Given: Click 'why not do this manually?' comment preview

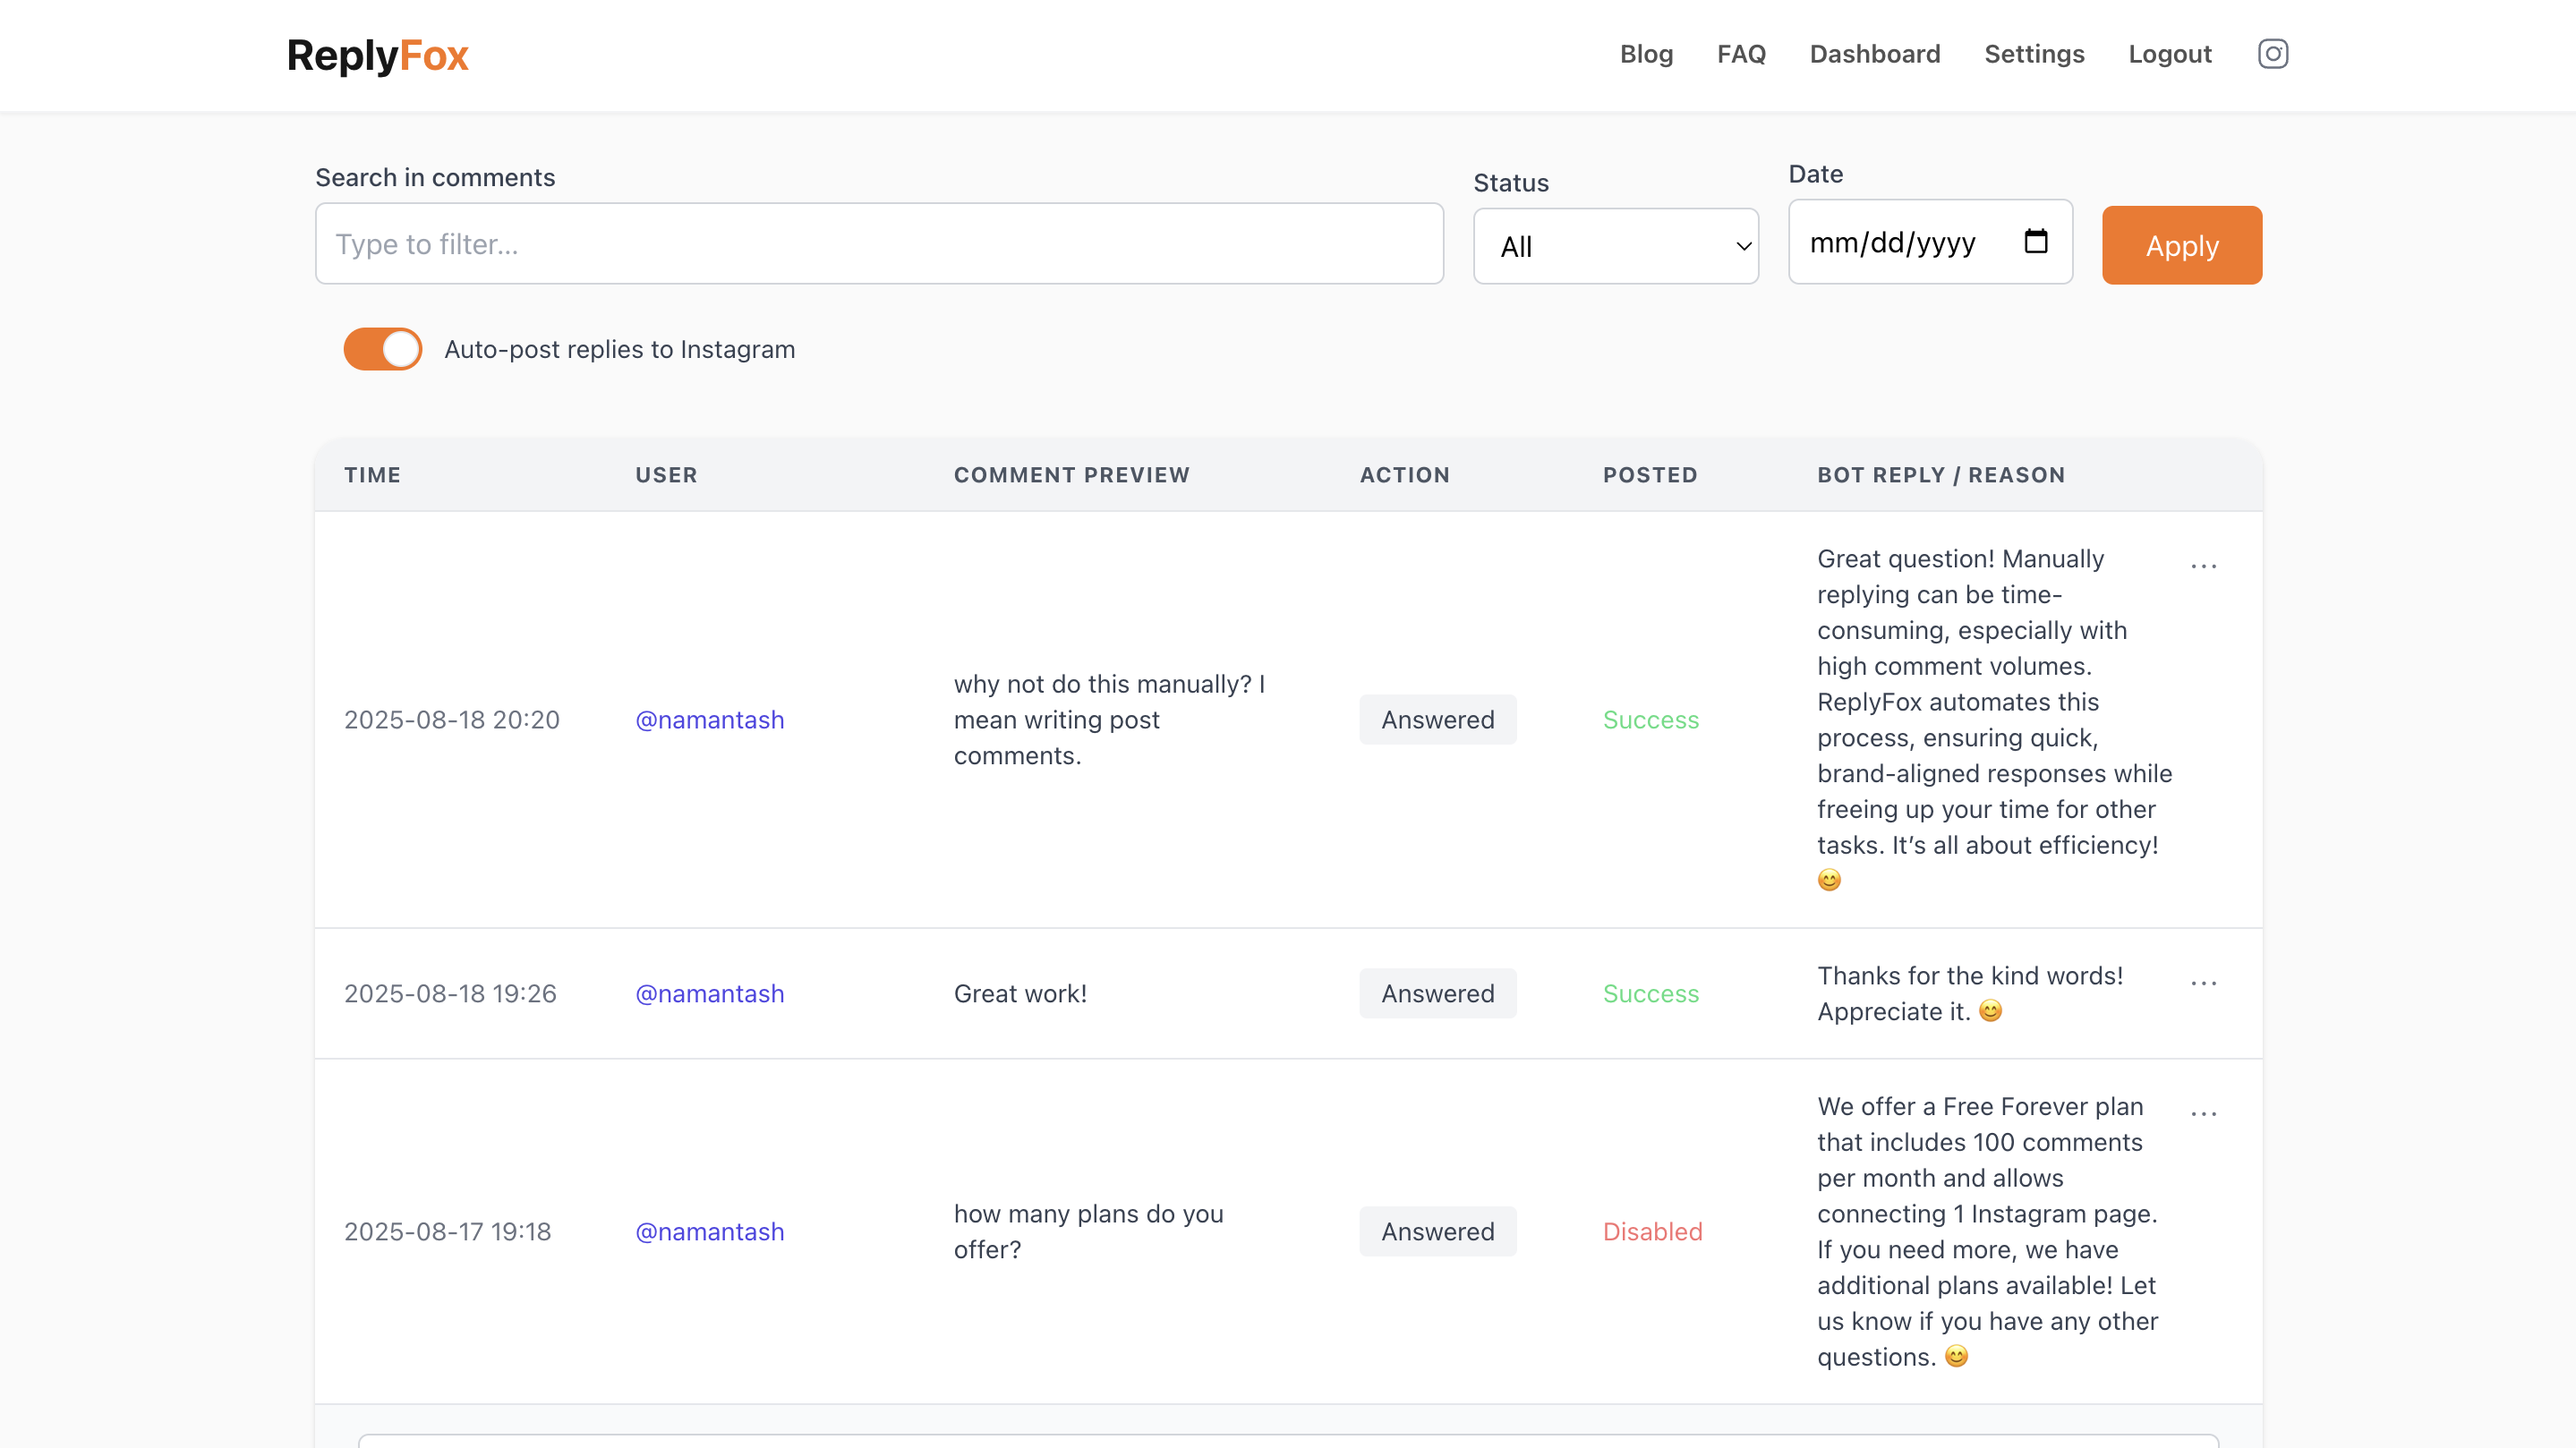Looking at the screenshot, I should 1109,720.
